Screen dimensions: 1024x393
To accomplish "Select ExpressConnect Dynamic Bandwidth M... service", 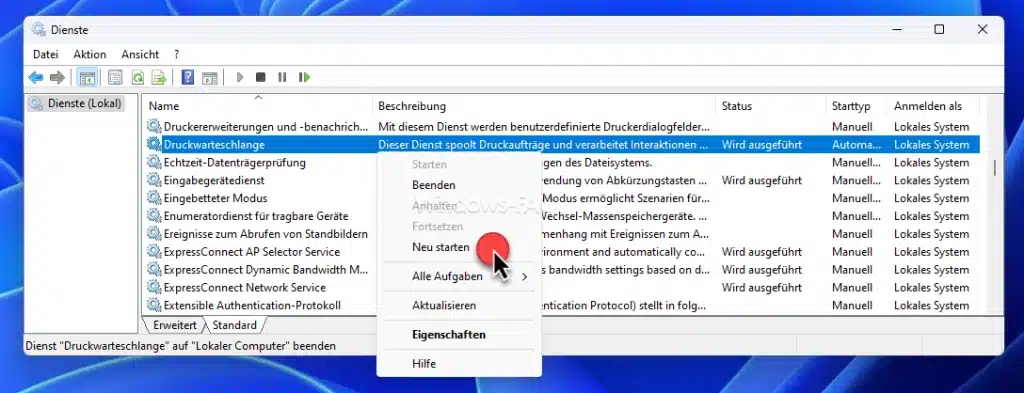I will (266, 270).
